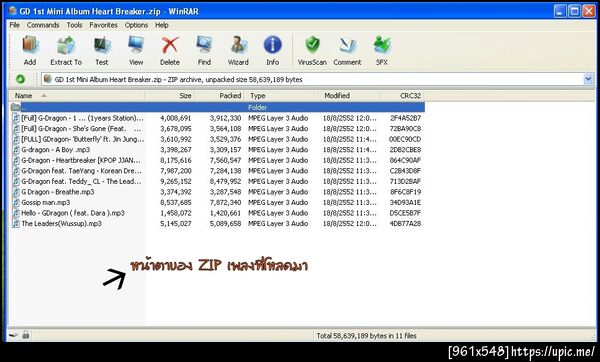Sort by CRC32 column header
The height and width of the screenshot is (362, 600).
[x=402, y=96]
